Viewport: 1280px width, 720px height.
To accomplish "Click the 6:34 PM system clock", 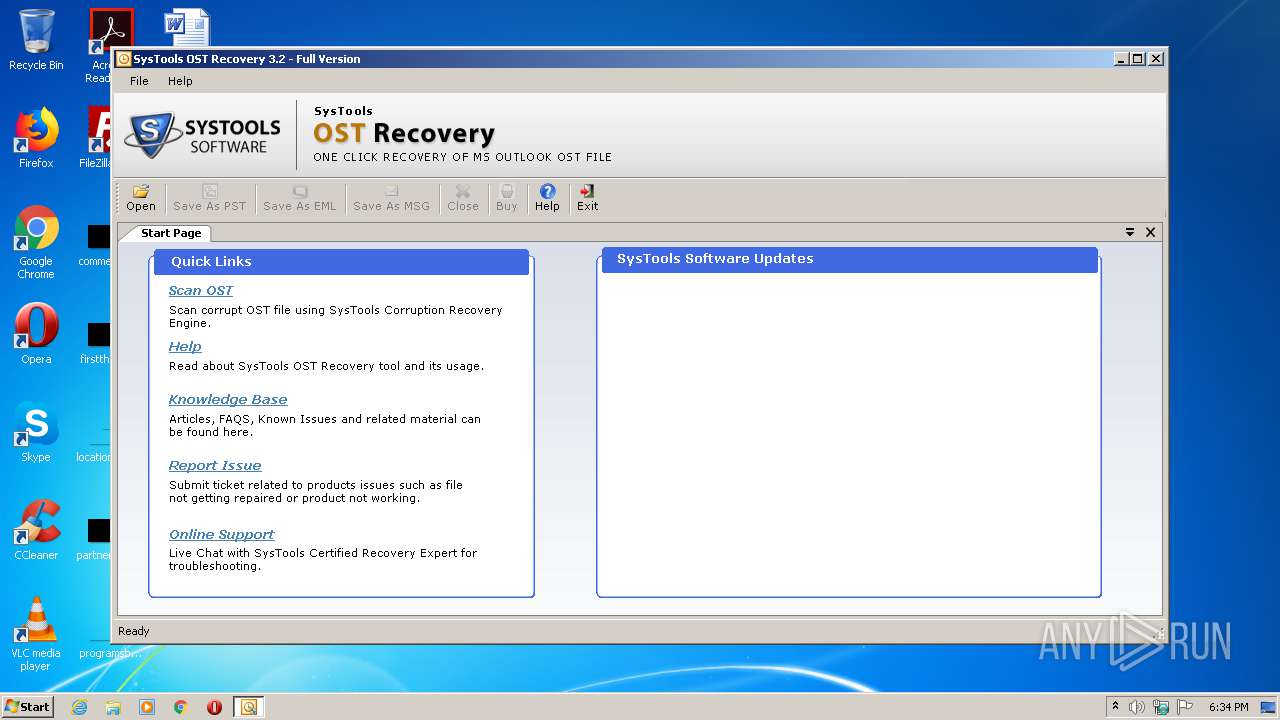I will click(1228, 707).
